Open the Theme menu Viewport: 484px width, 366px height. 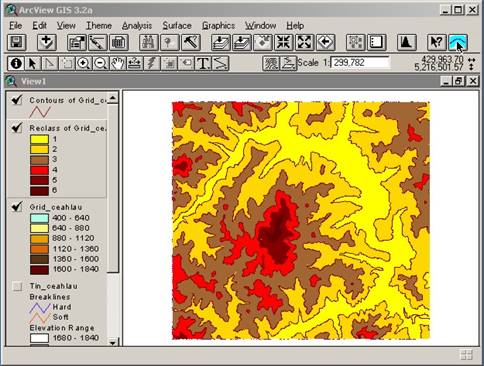[99, 26]
